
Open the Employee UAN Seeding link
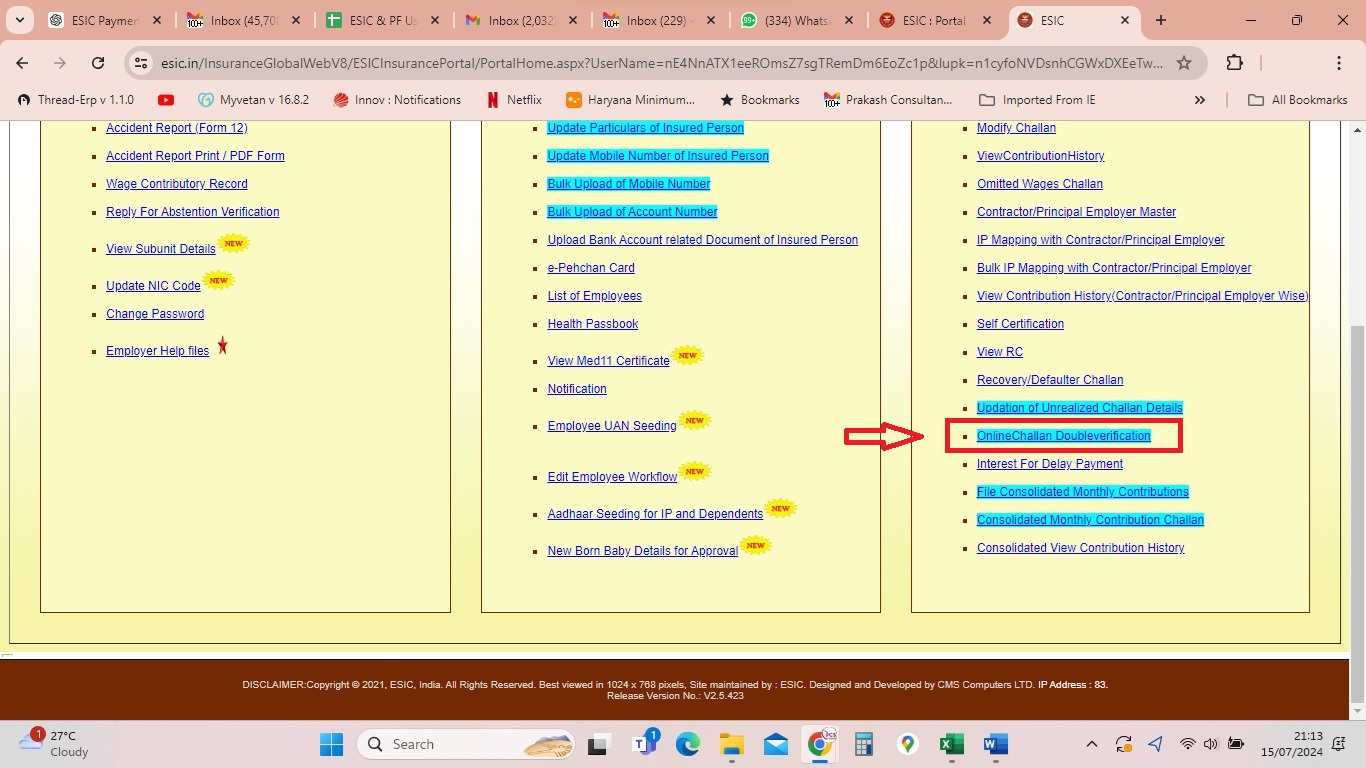pyautogui.click(x=611, y=426)
